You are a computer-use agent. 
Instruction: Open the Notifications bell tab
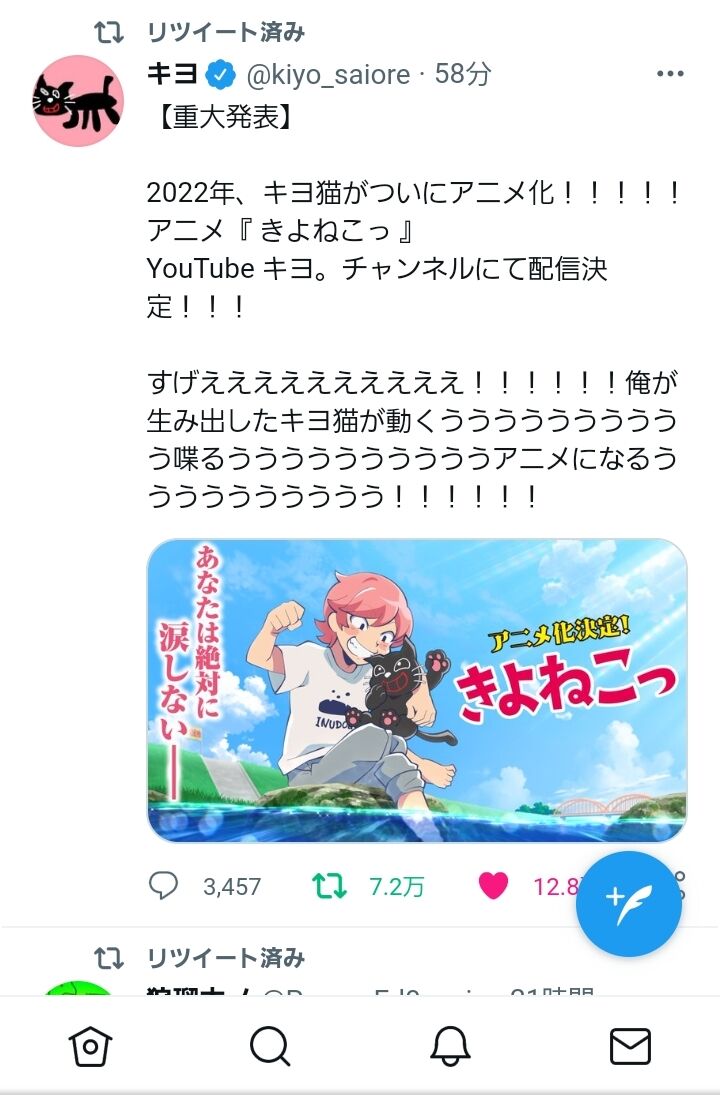[450, 1045]
